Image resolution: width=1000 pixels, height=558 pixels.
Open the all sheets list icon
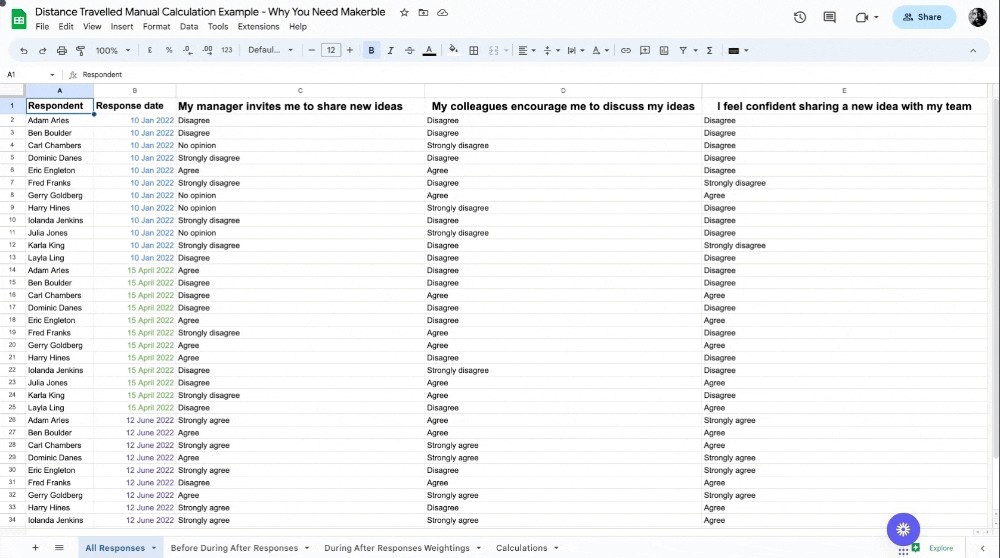click(59, 548)
